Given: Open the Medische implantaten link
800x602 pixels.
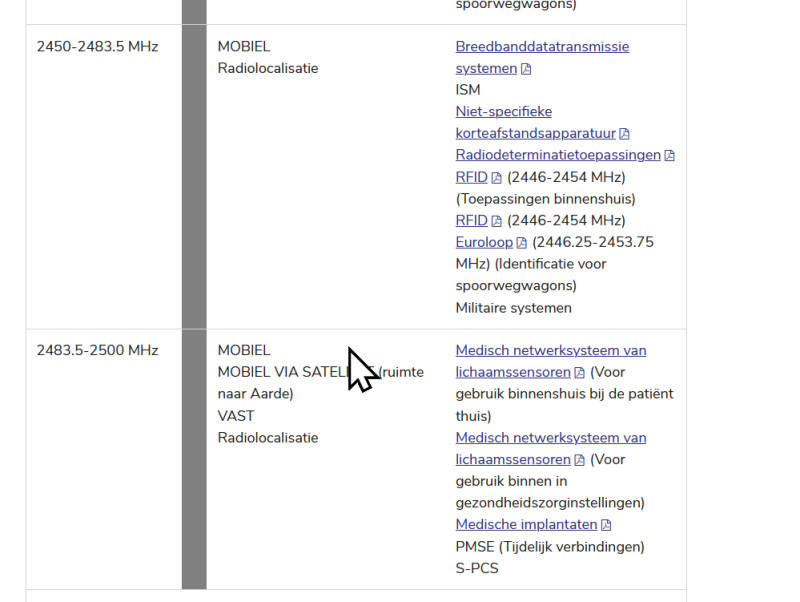Looking at the screenshot, I should click(526, 524).
